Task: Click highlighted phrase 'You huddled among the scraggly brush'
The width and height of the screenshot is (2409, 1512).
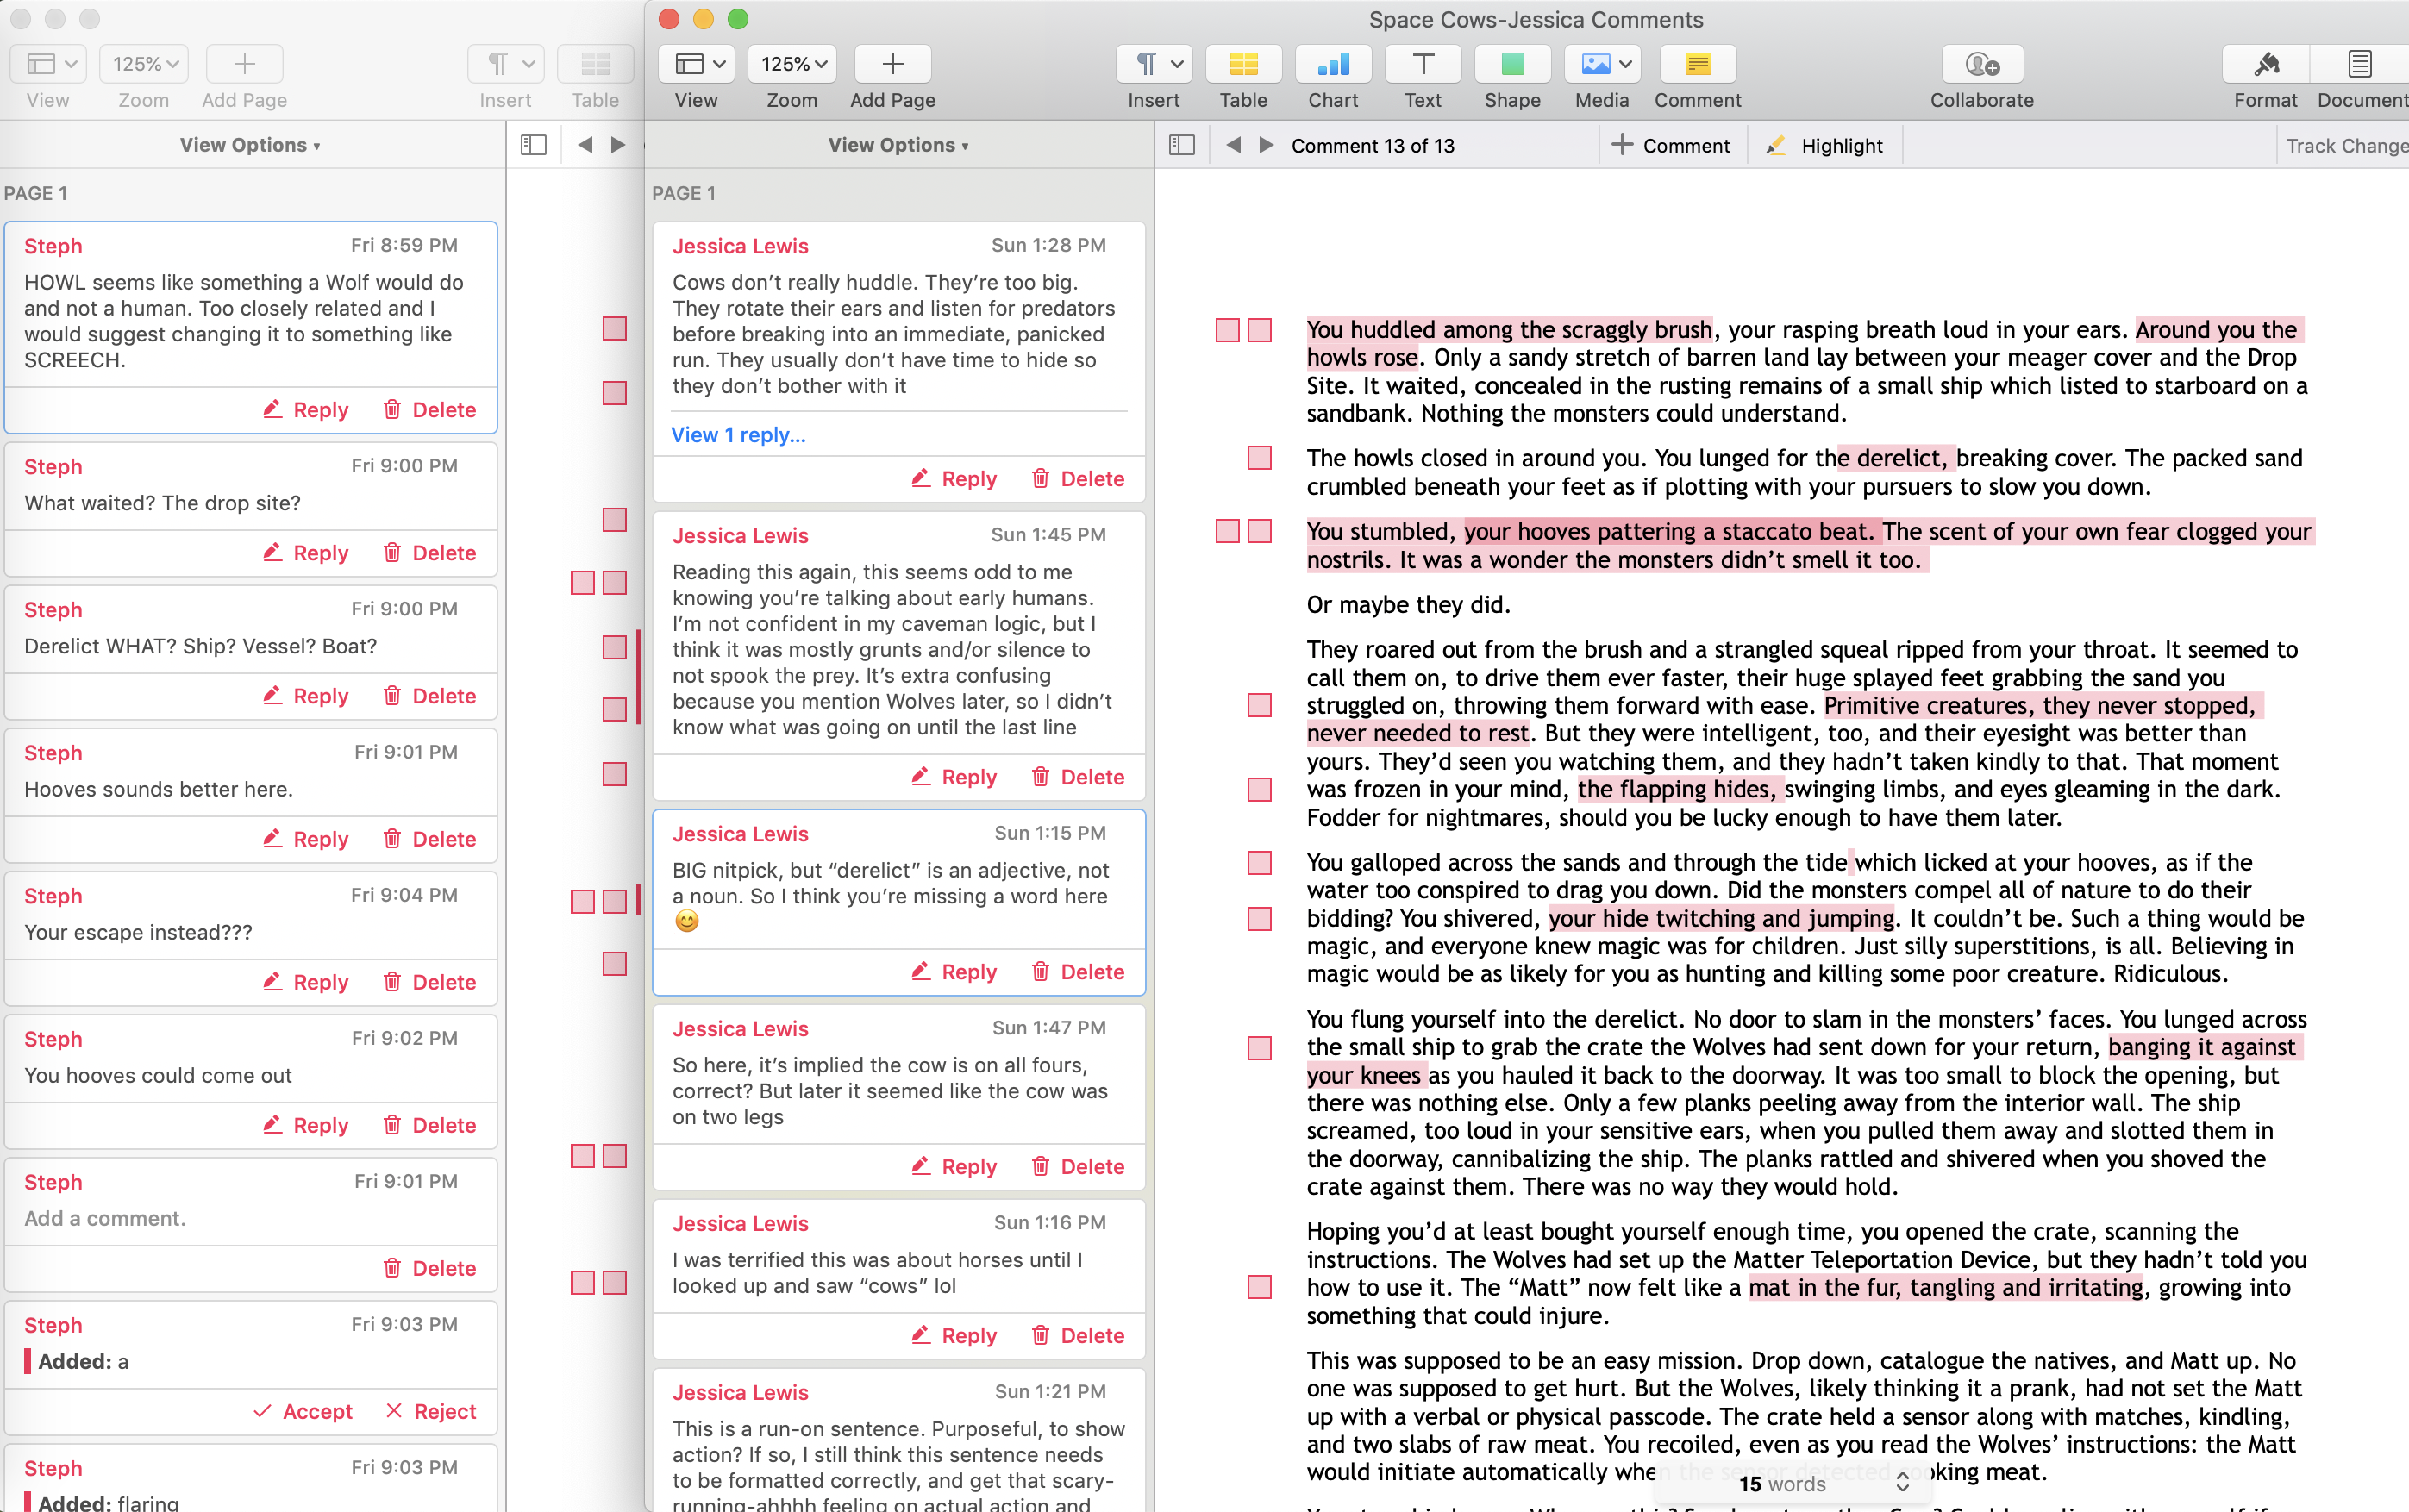Action: tap(1509, 330)
